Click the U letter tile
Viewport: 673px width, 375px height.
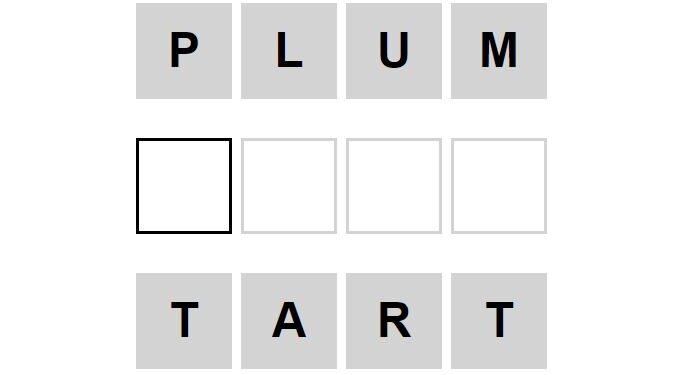tap(394, 51)
